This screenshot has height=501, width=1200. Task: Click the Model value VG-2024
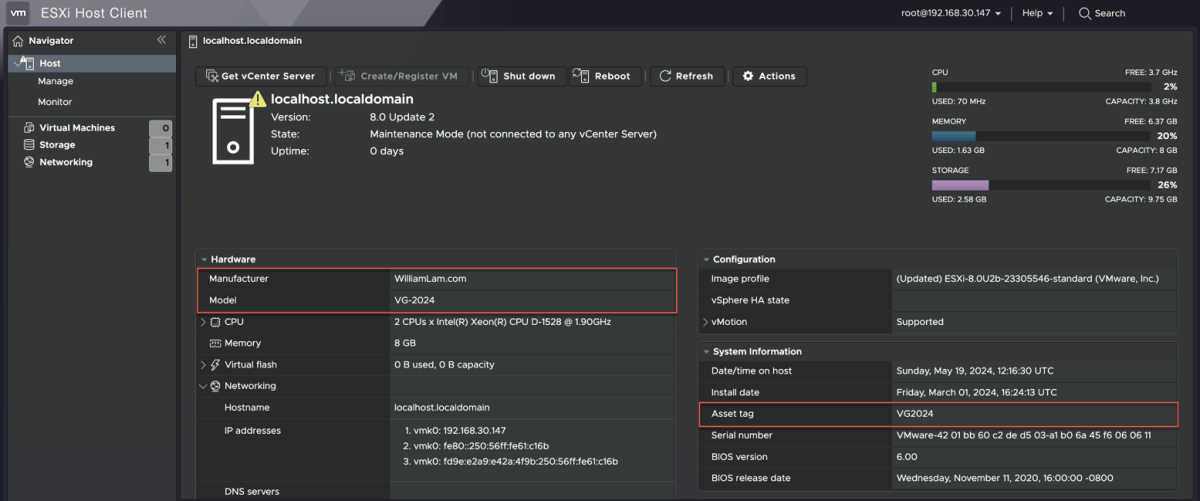tap(414, 300)
